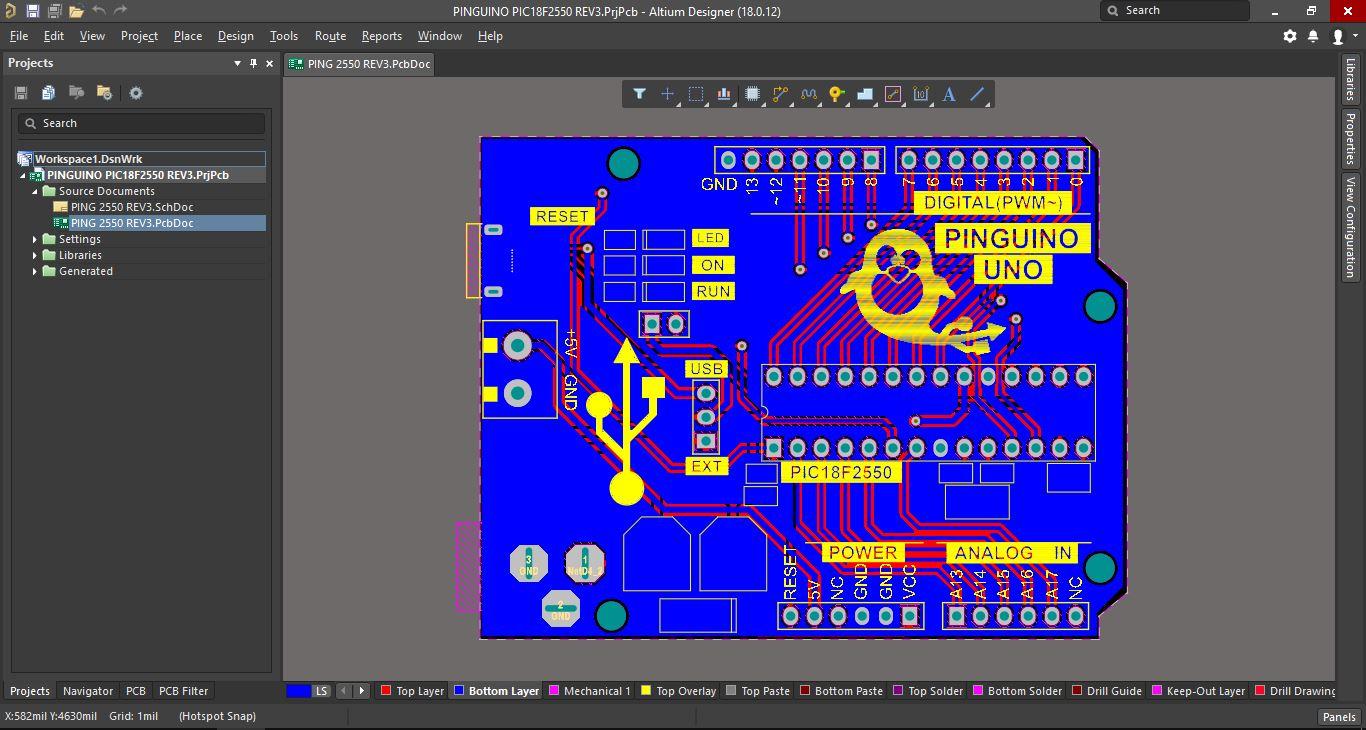Click the Selection Filter funnel icon

[x=639, y=94]
